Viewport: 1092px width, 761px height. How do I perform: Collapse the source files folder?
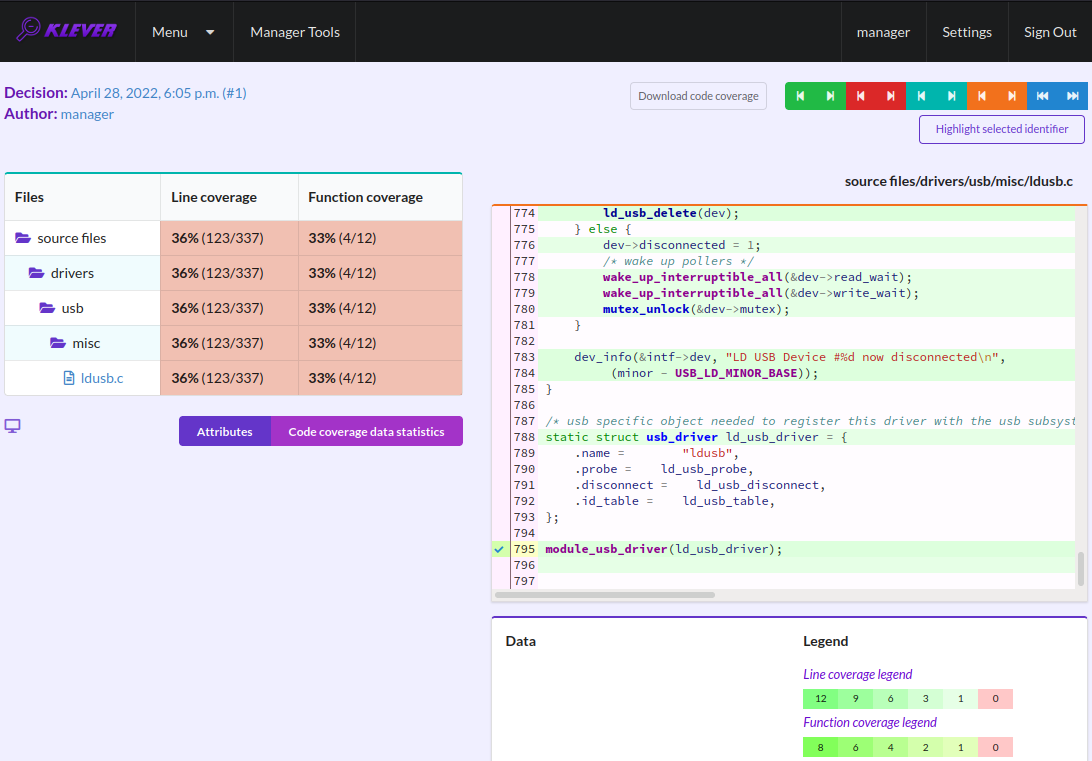point(72,238)
